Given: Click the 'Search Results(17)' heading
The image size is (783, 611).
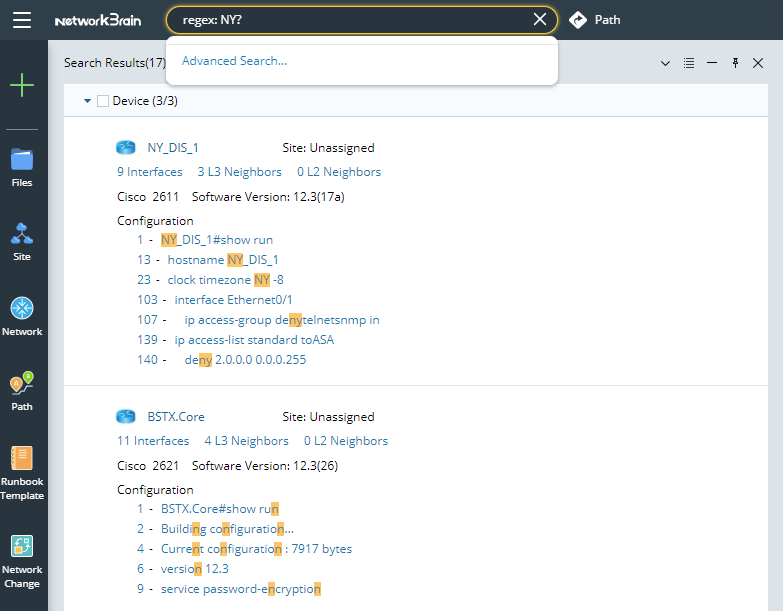Looking at the screenshot, I should [x=115, y=63].
